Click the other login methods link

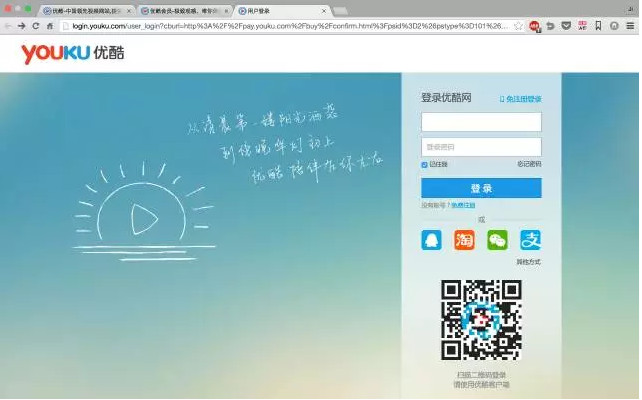coord(528,262)
